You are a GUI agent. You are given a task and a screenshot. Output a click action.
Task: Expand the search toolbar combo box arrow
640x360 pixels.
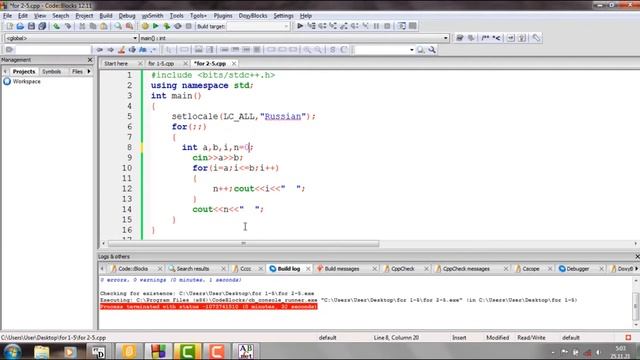coord(411,50)
